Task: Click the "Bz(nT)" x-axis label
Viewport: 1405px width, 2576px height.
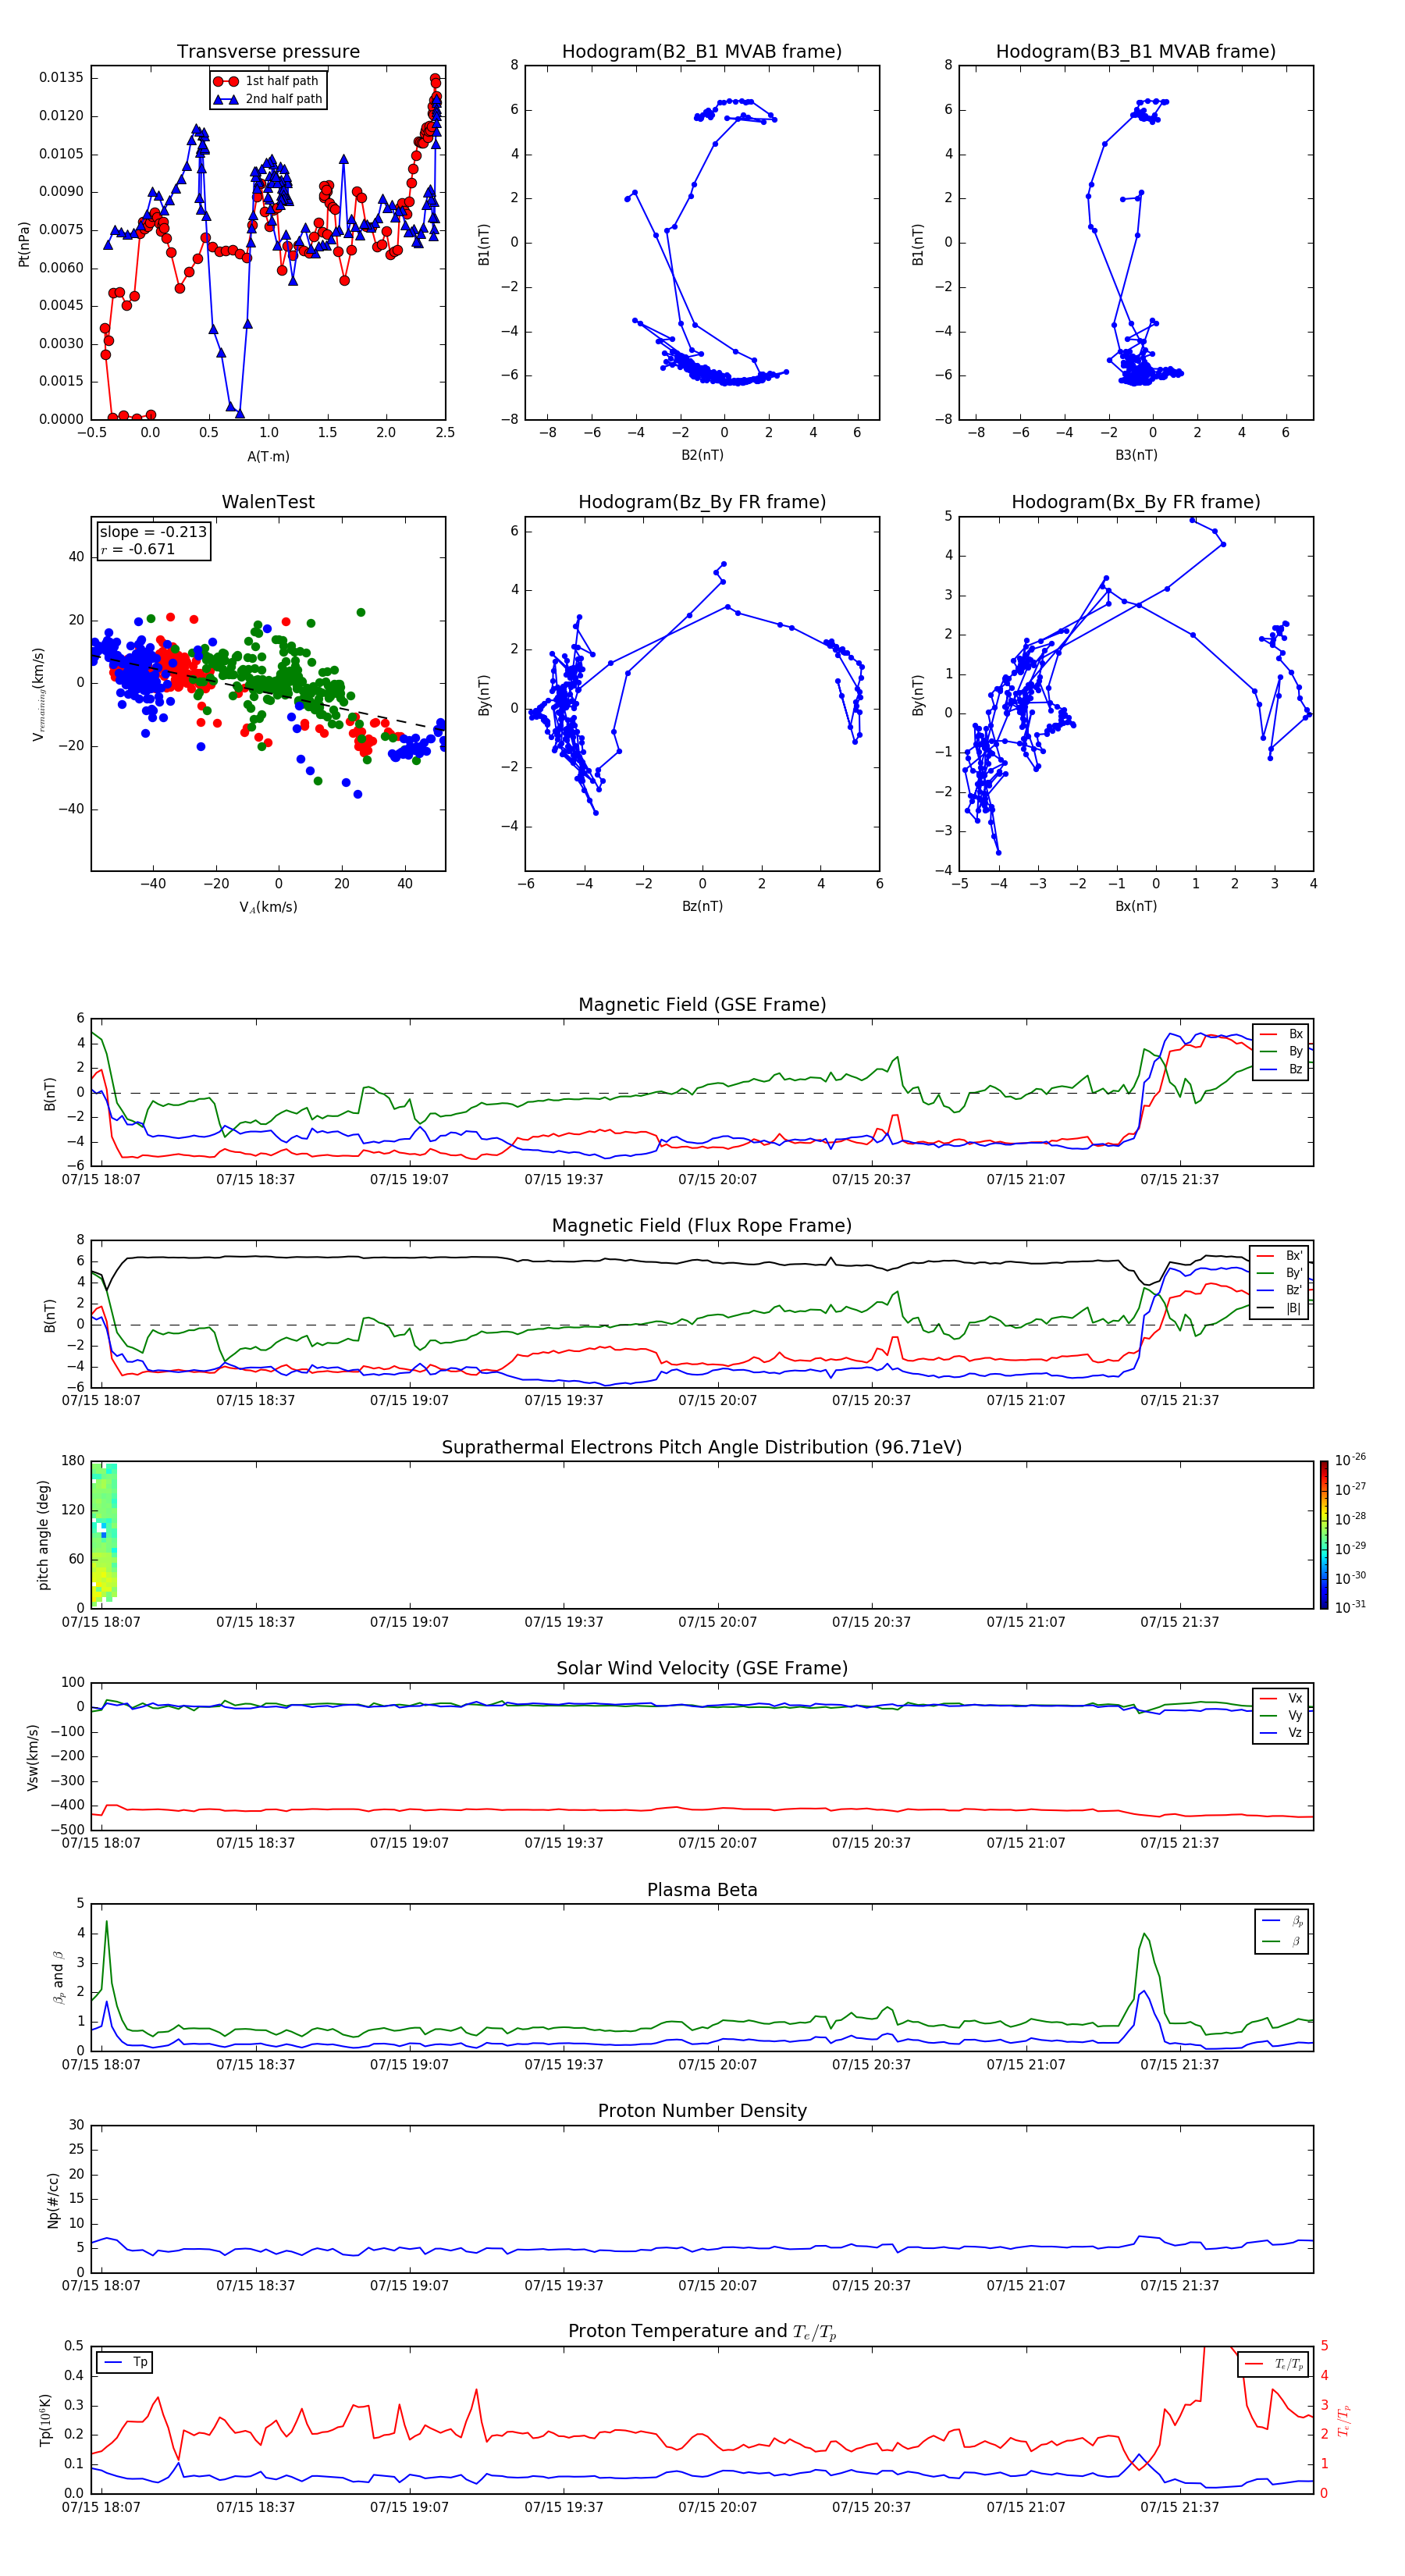Action: click(x=702, y=906)
